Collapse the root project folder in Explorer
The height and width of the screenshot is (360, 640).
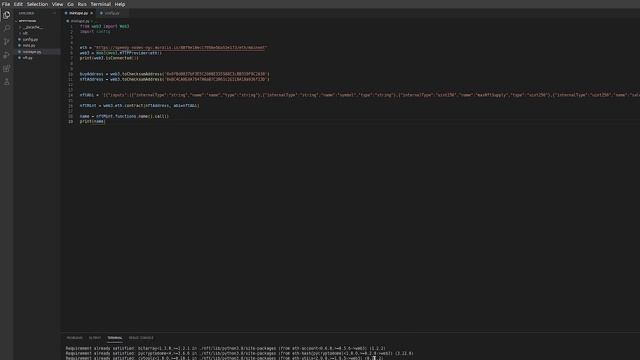point(27,21)
